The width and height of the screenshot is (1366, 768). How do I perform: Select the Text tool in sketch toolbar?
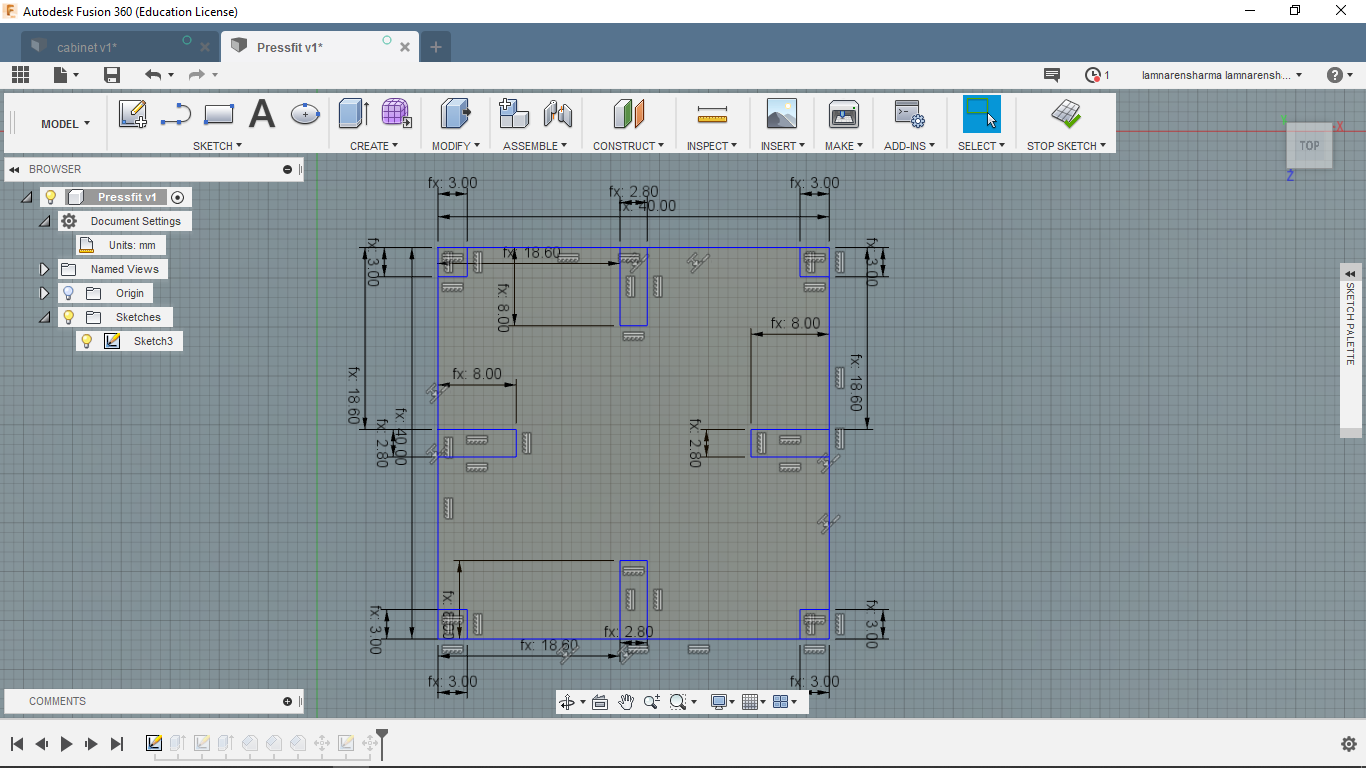coord(262,114)
